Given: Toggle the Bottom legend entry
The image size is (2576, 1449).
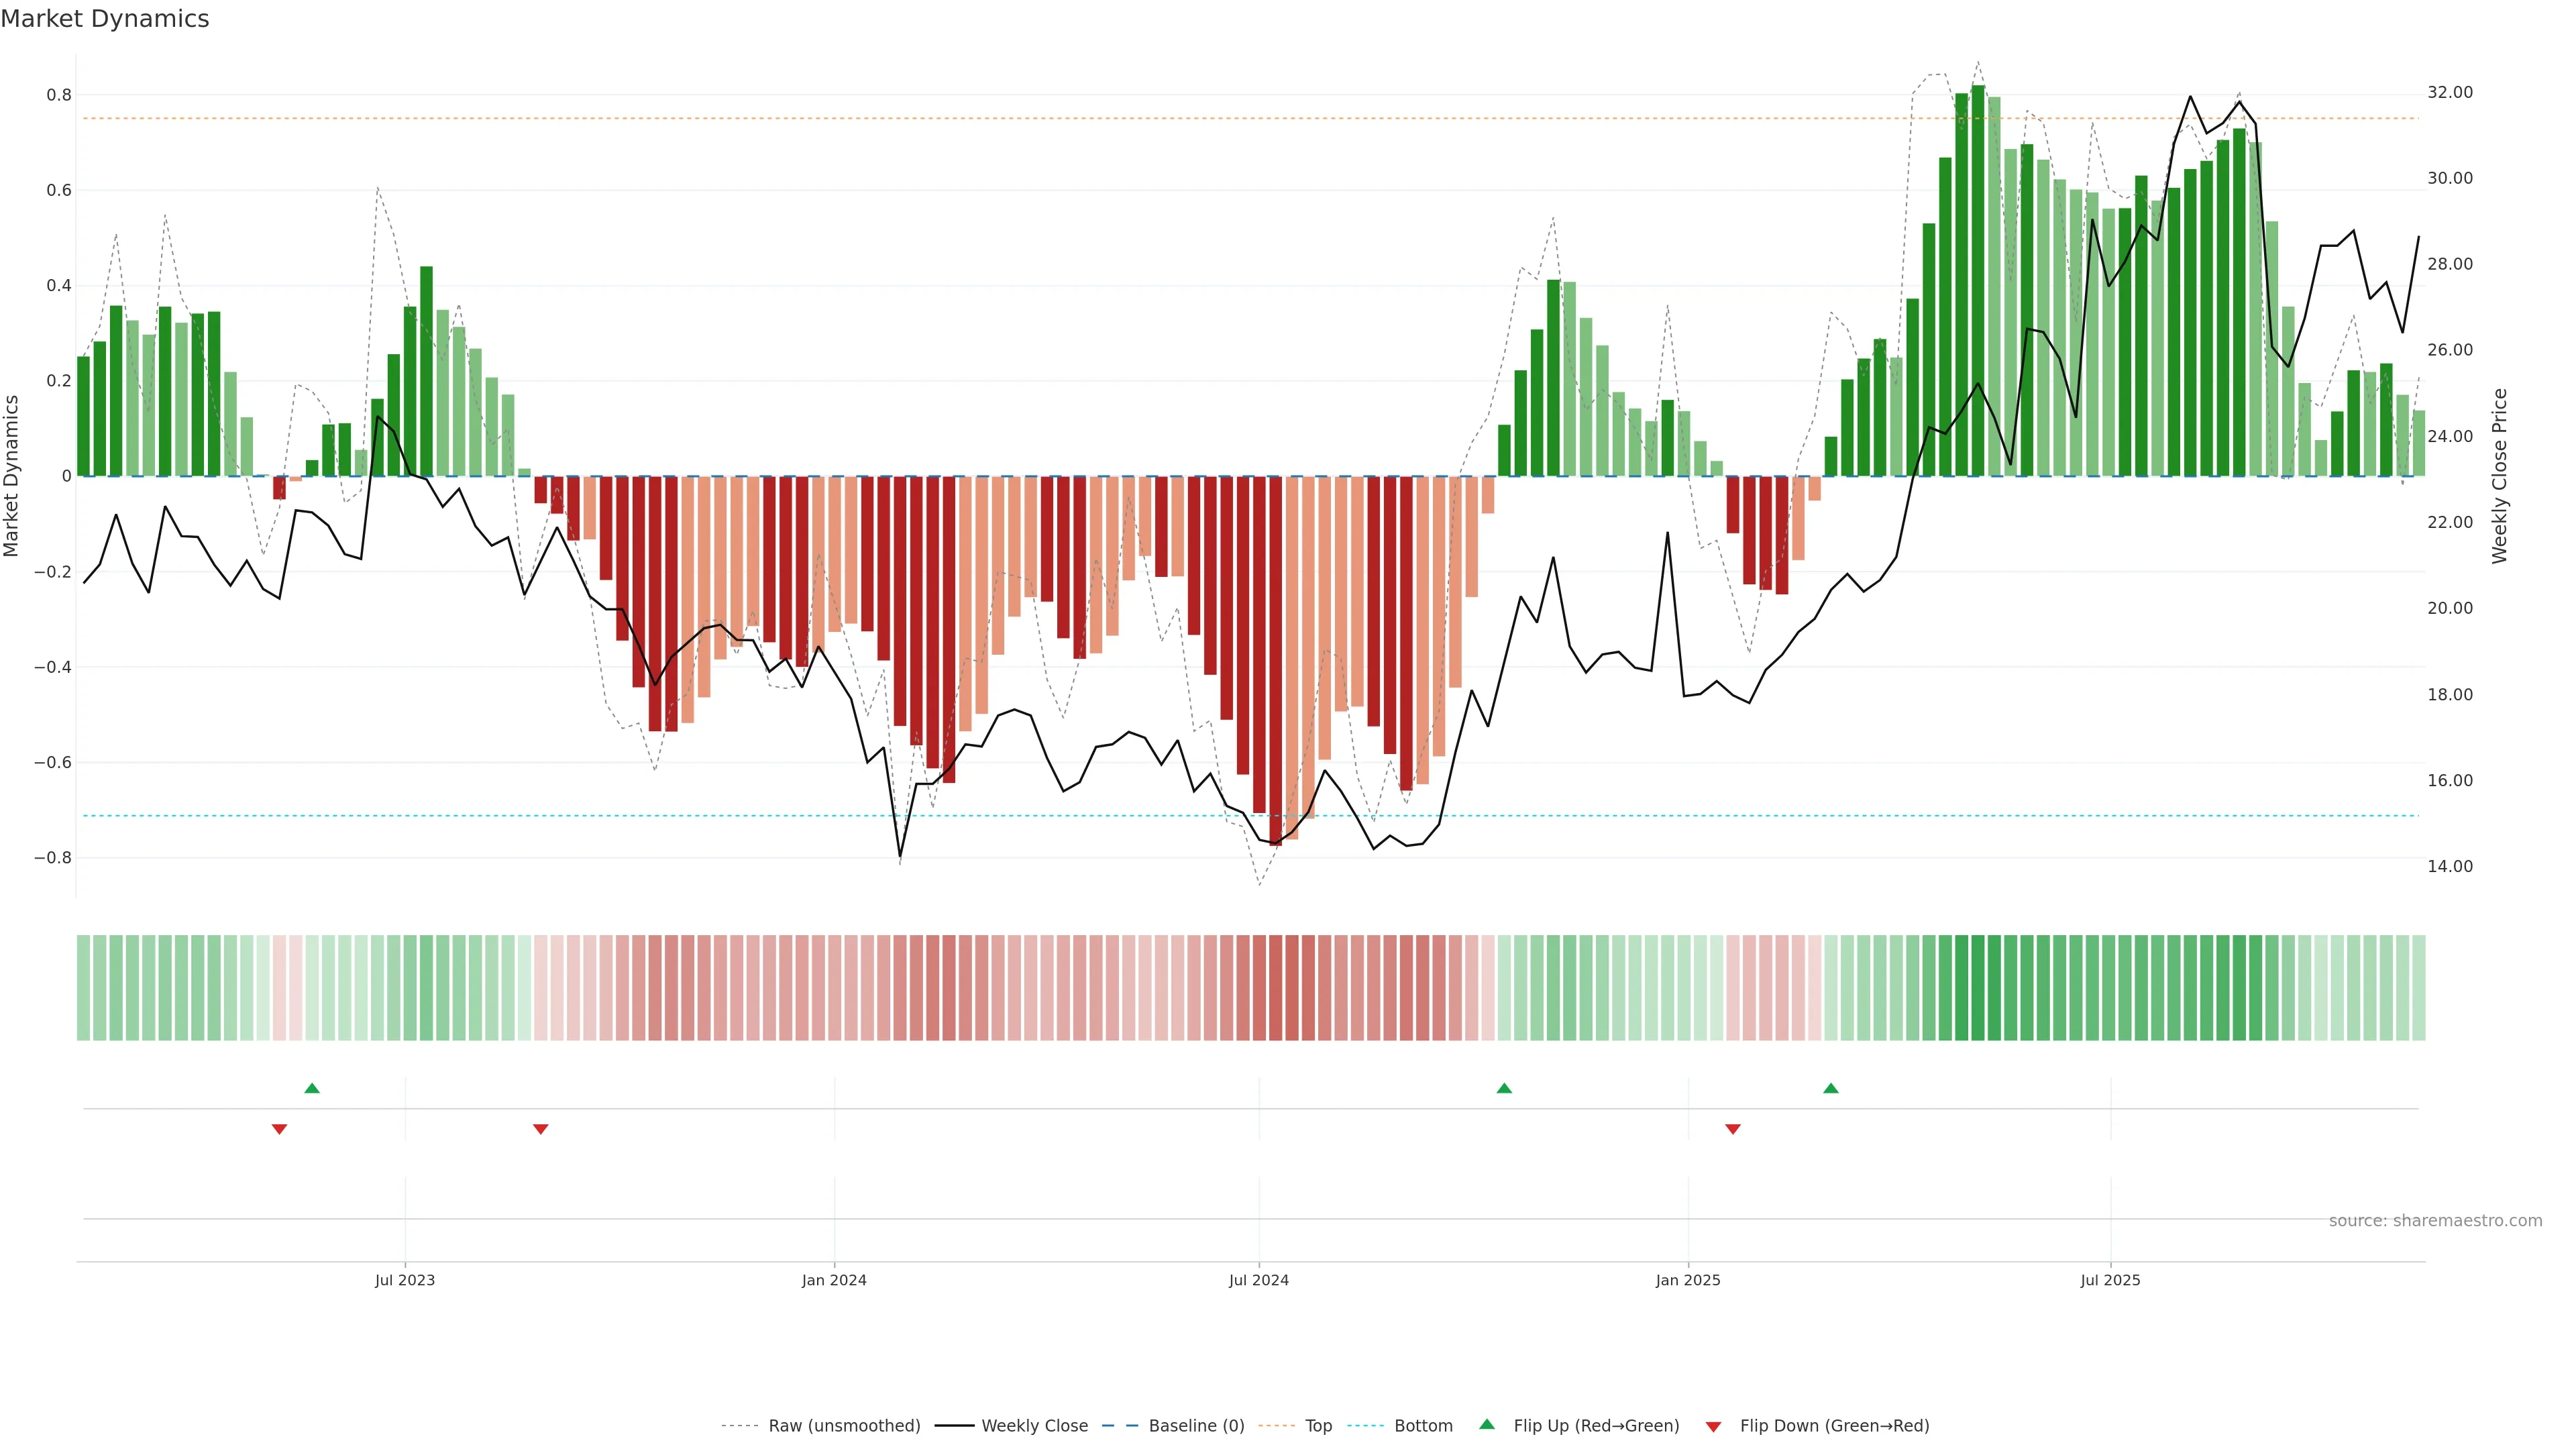Looking at the screenshot, I should [x=1423, y=1426].
